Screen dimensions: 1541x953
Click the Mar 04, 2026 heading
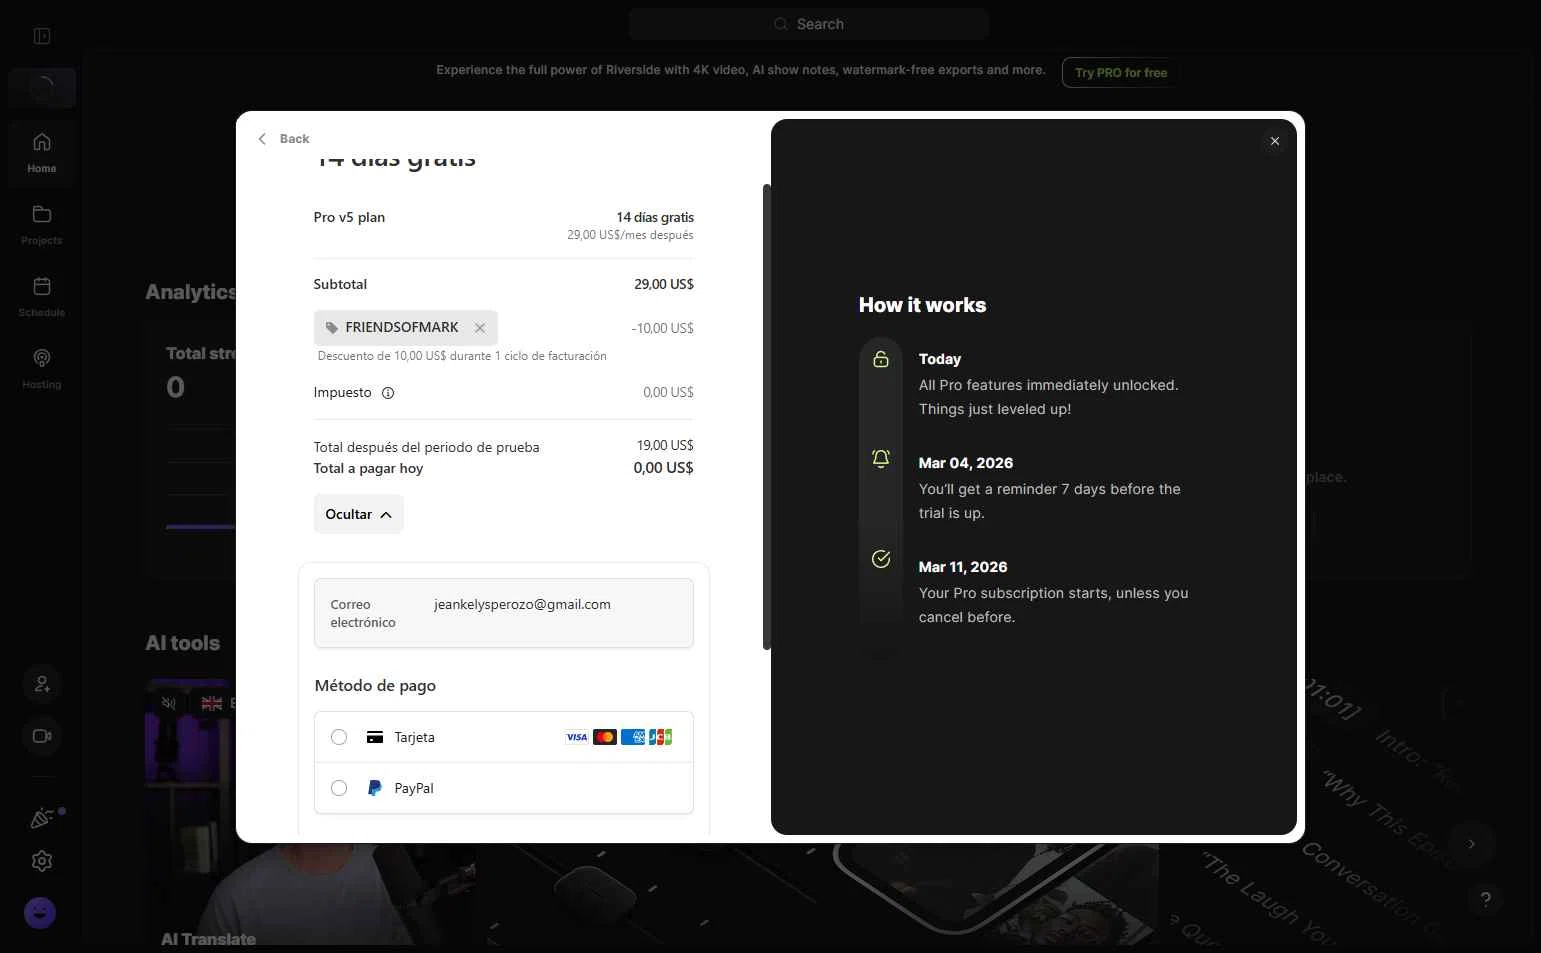[966, 463]
